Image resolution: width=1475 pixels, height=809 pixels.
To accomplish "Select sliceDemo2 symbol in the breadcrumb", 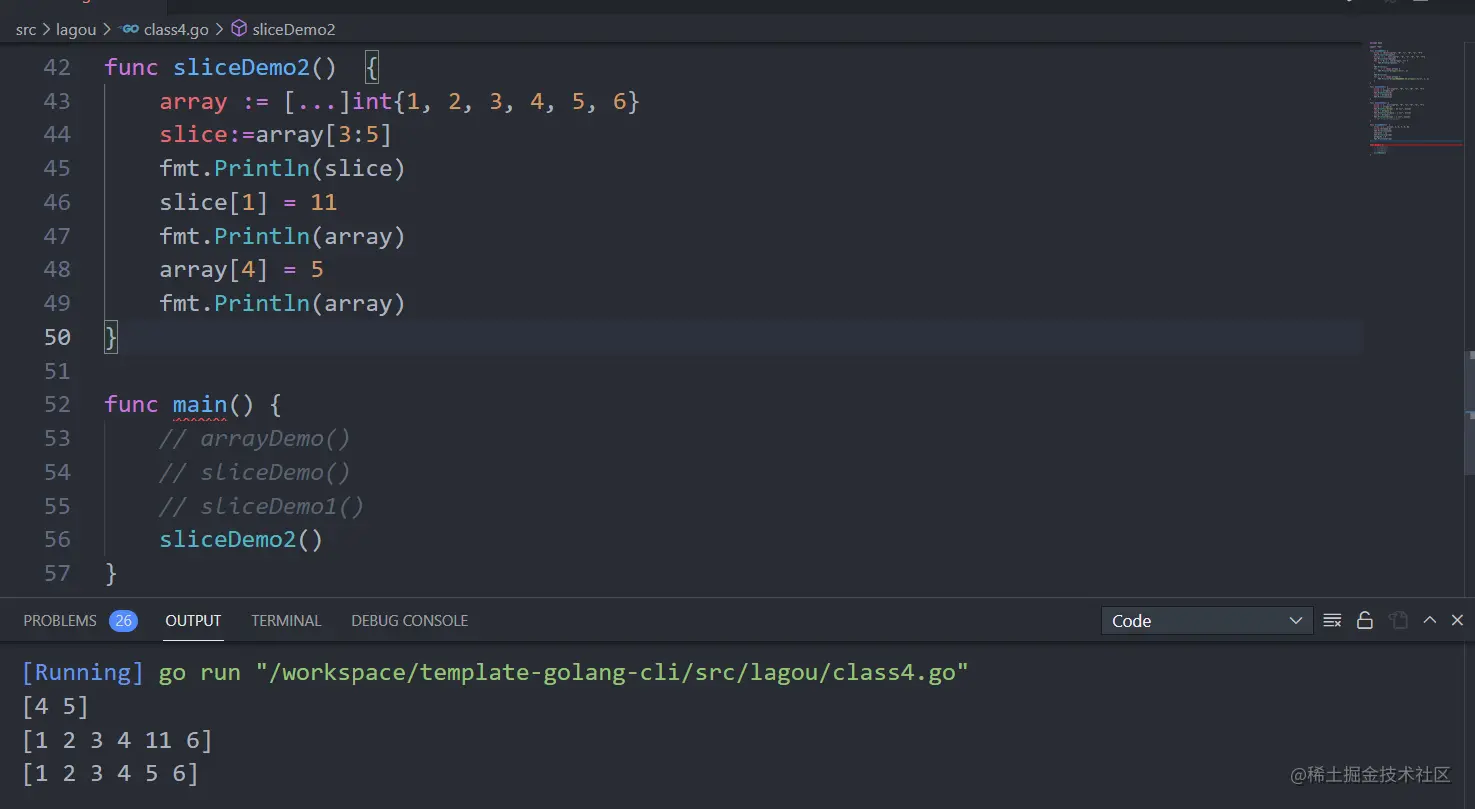I will [x=294, y=30].
